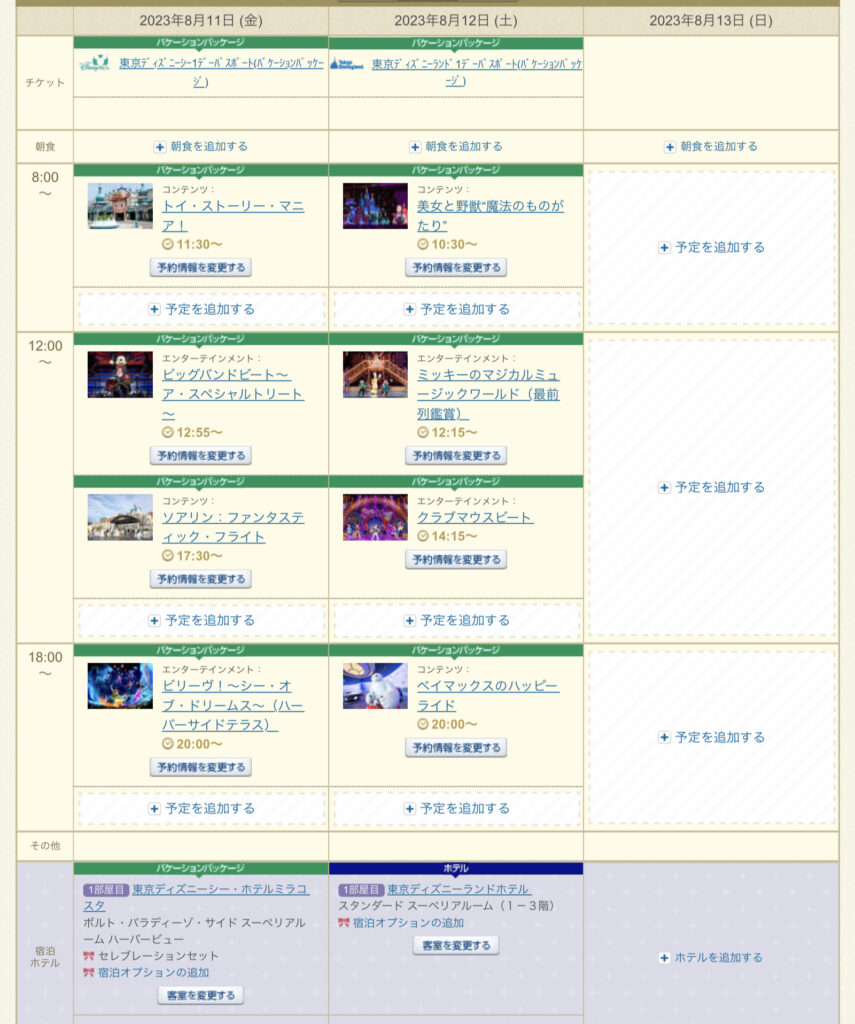Click セレブレーションセット option

(158, 955)
